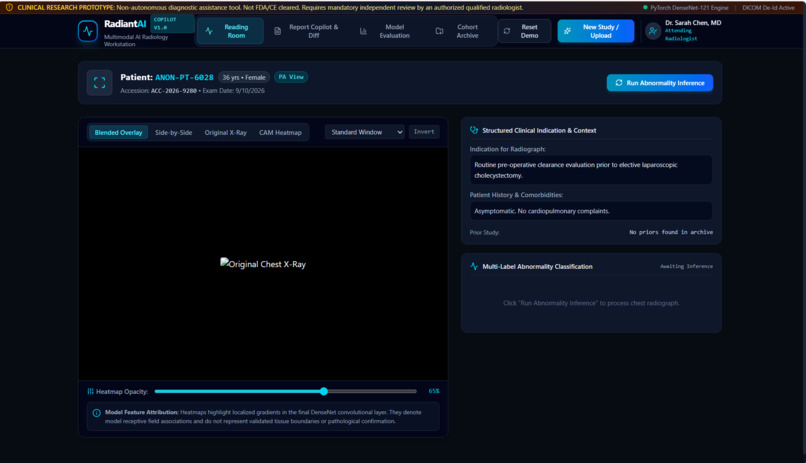Click the 65% opacity value
This screenshot has height=463, width=806.
[x=434, y=391]
